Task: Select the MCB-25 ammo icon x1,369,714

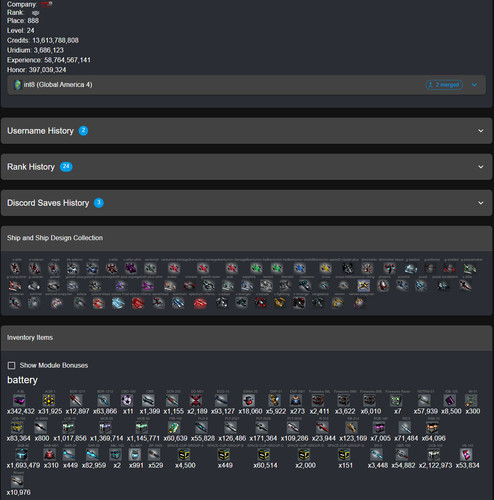Action: (x=105, y=427)
